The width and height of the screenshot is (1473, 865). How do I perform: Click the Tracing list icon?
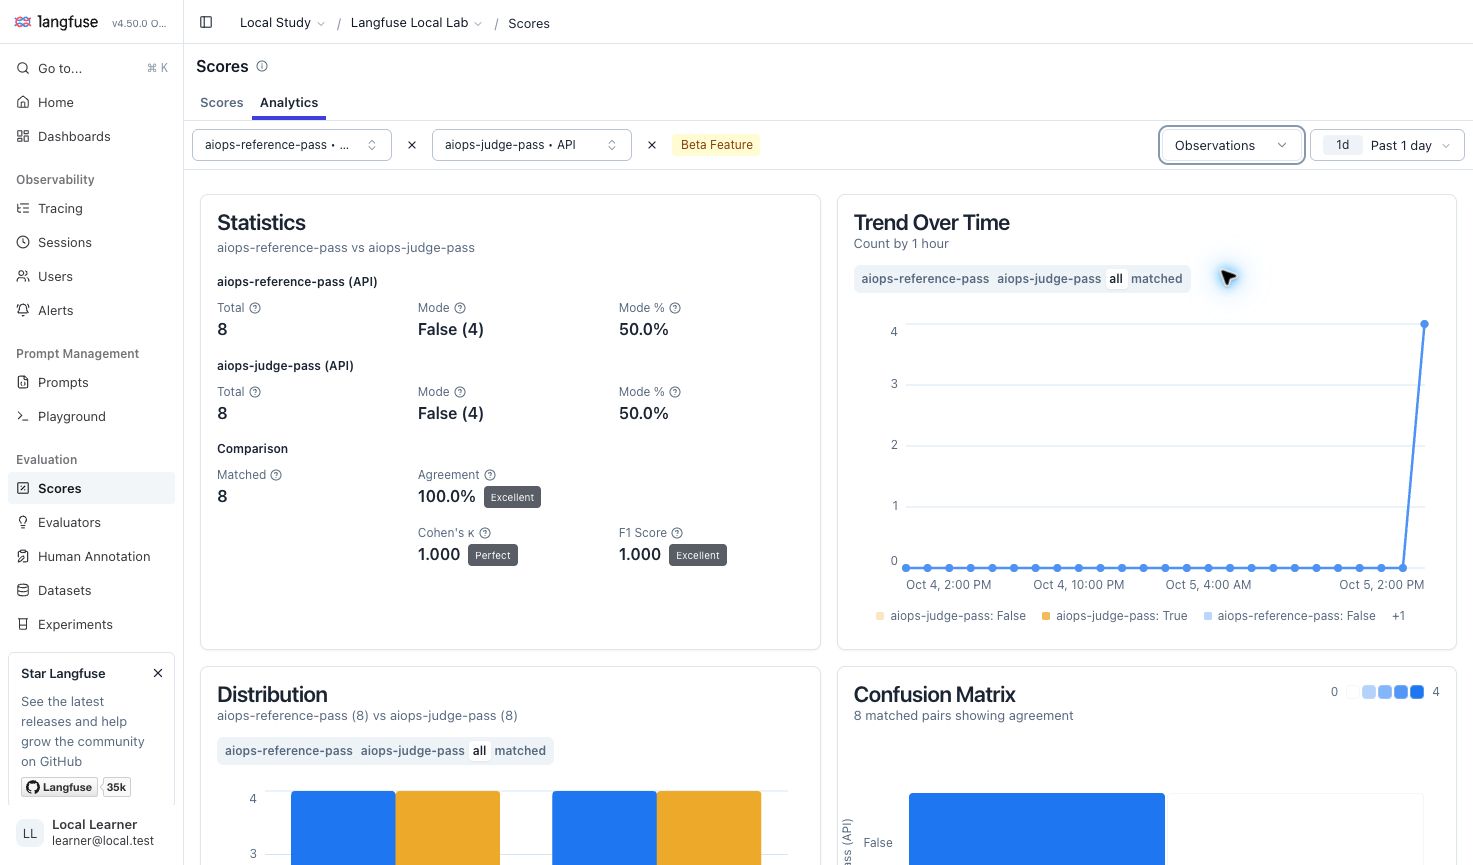23,208
